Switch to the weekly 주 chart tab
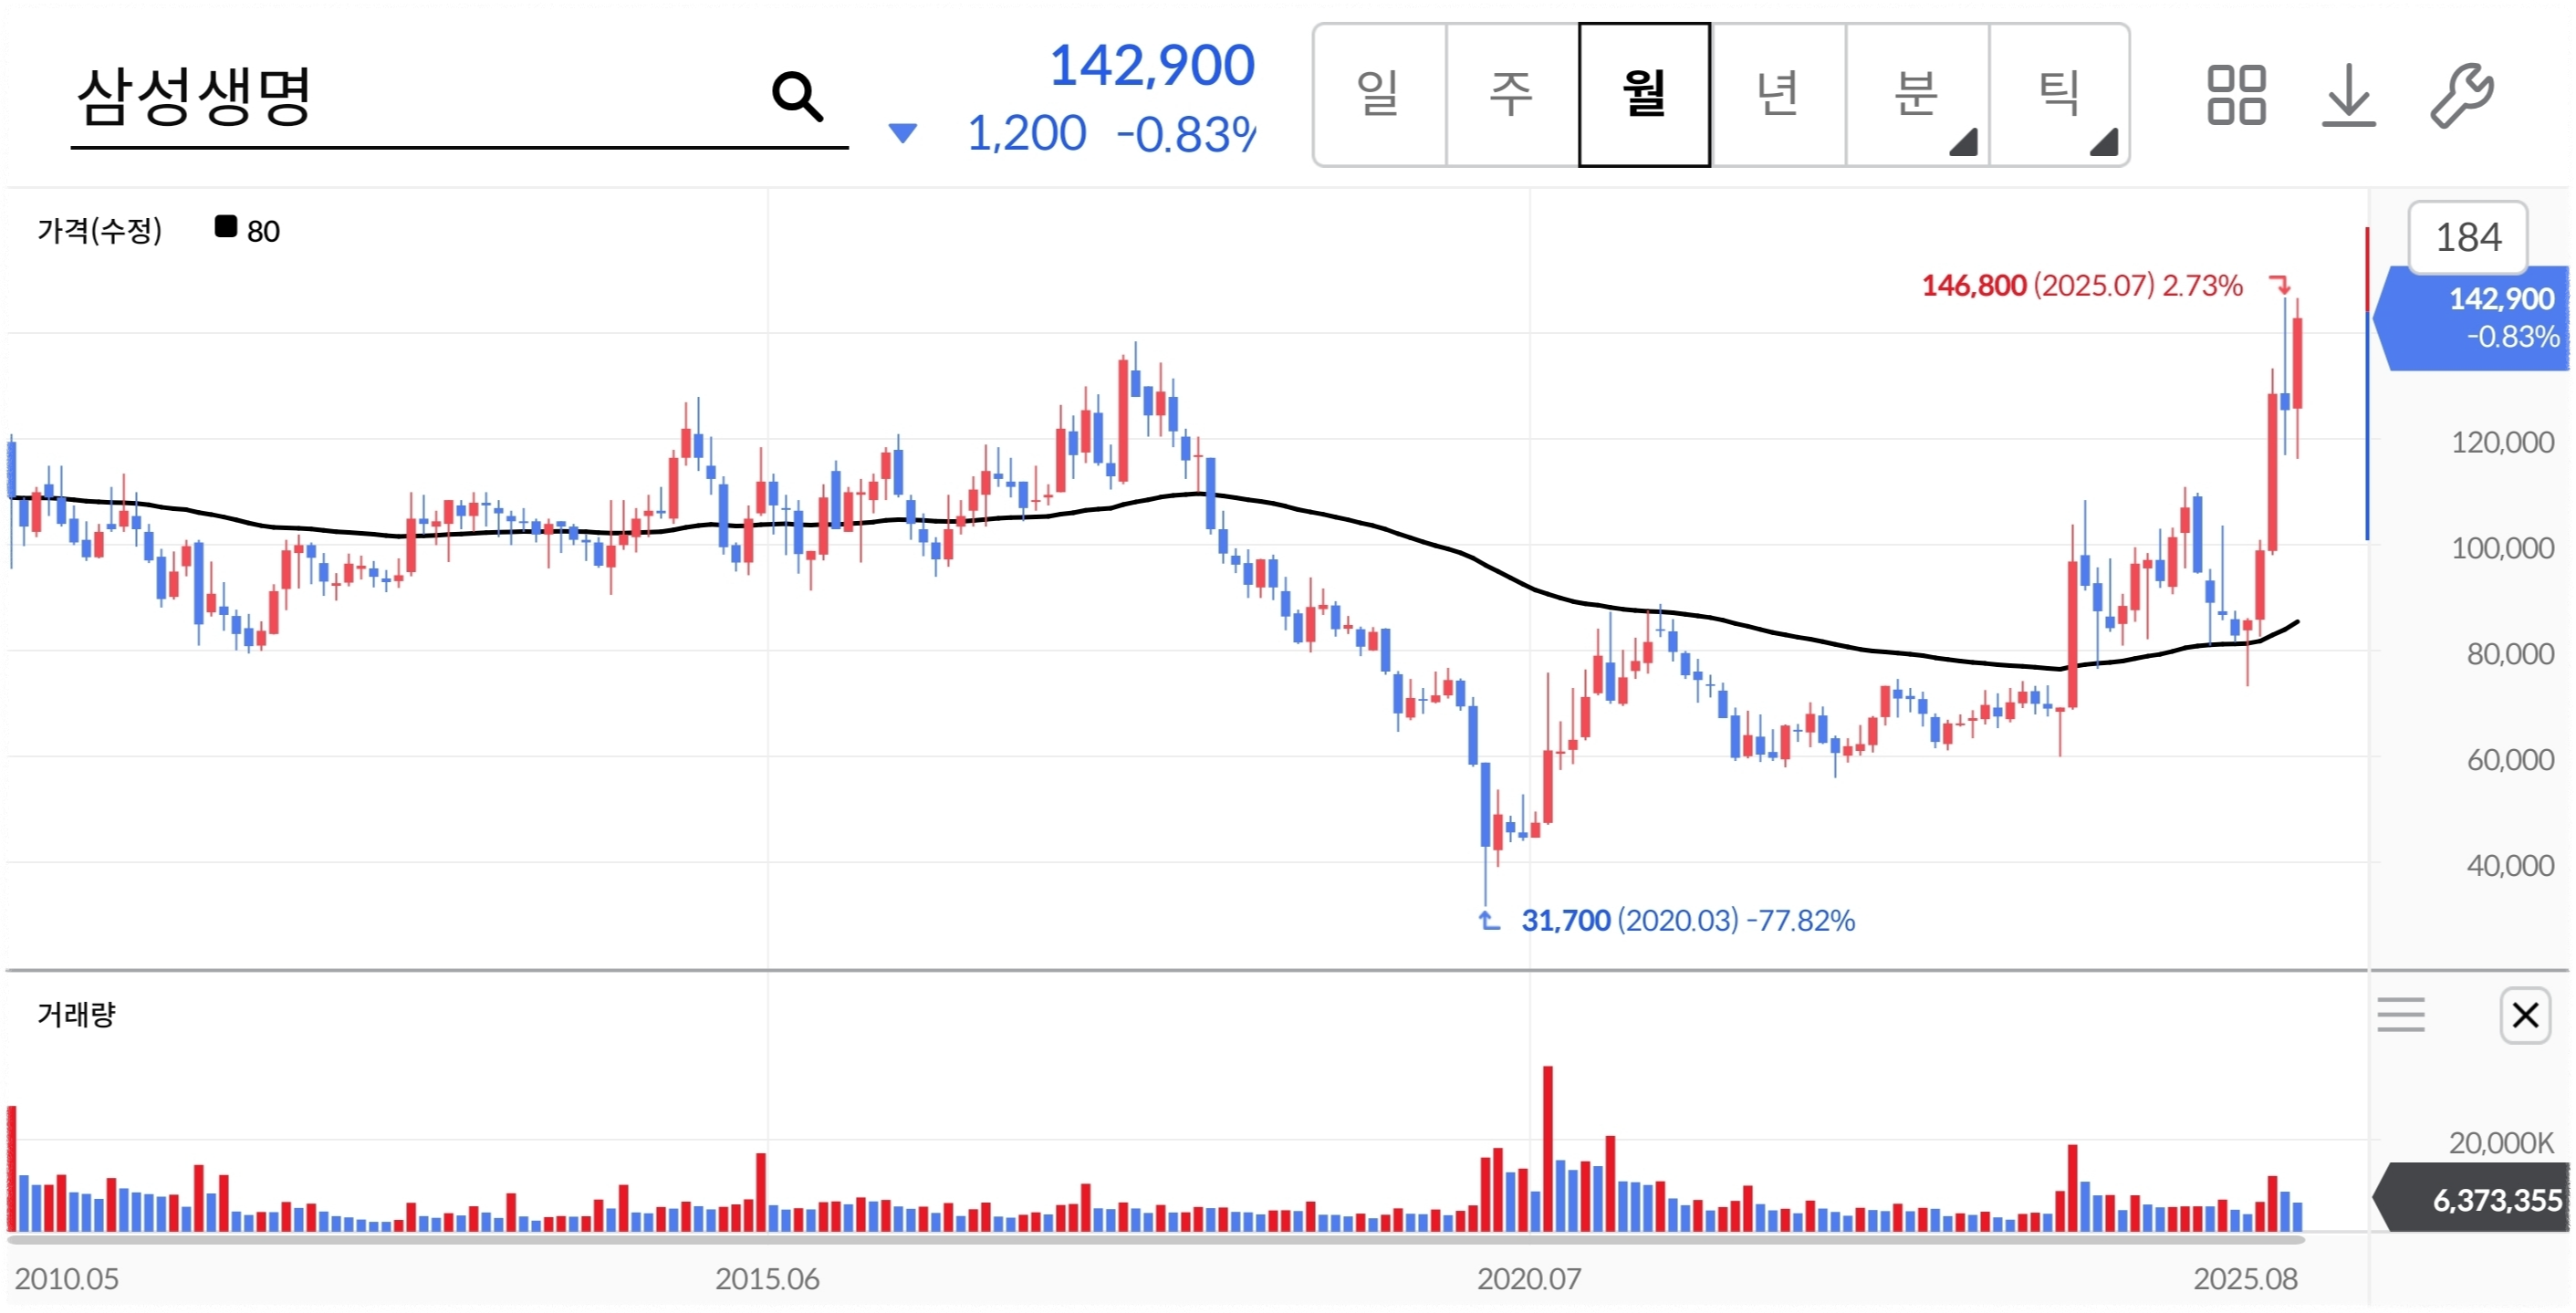Screen dimensions: 2576x1313 (x=1510, y=95)
